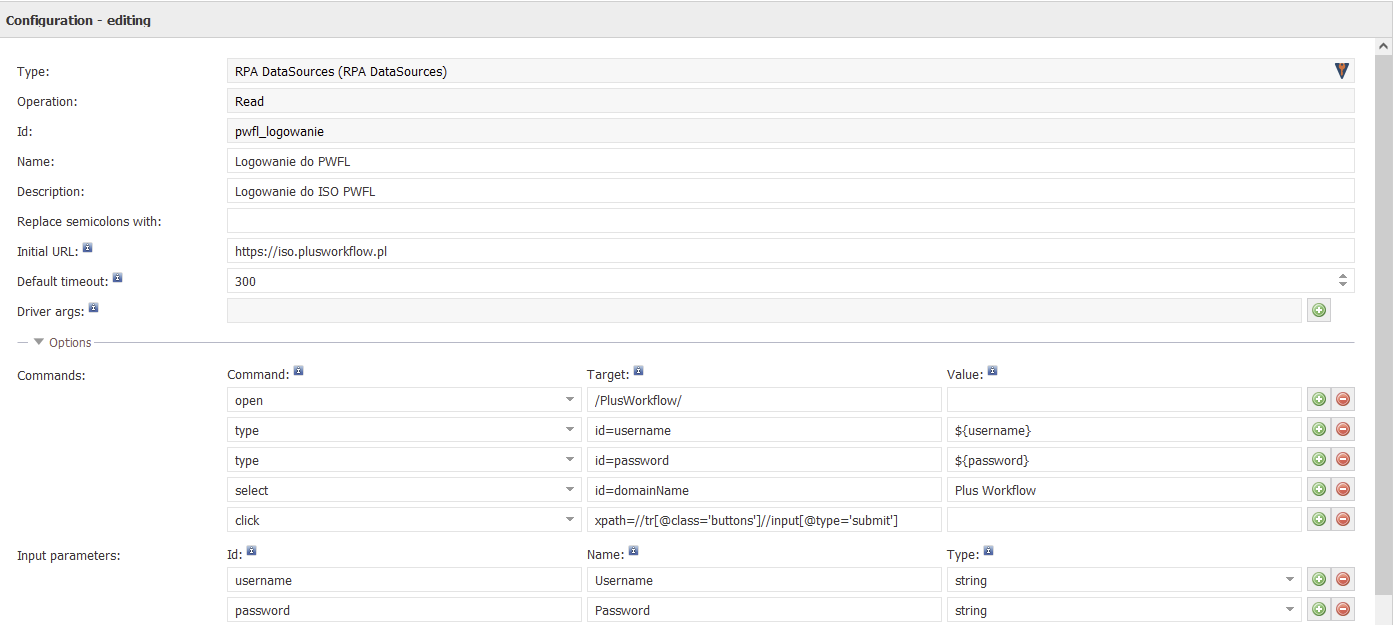
Task: Remove the id=password command row
Action: (1343, 460)
